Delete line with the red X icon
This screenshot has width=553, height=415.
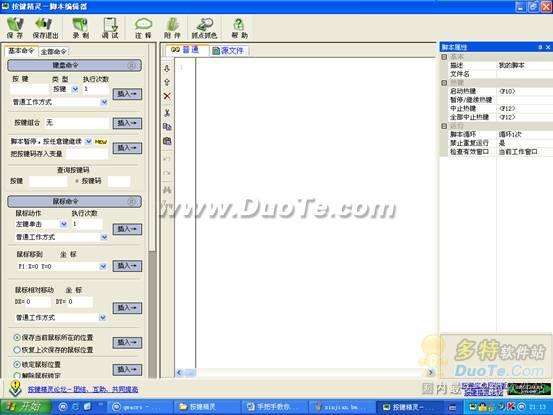tap(167, 96)
